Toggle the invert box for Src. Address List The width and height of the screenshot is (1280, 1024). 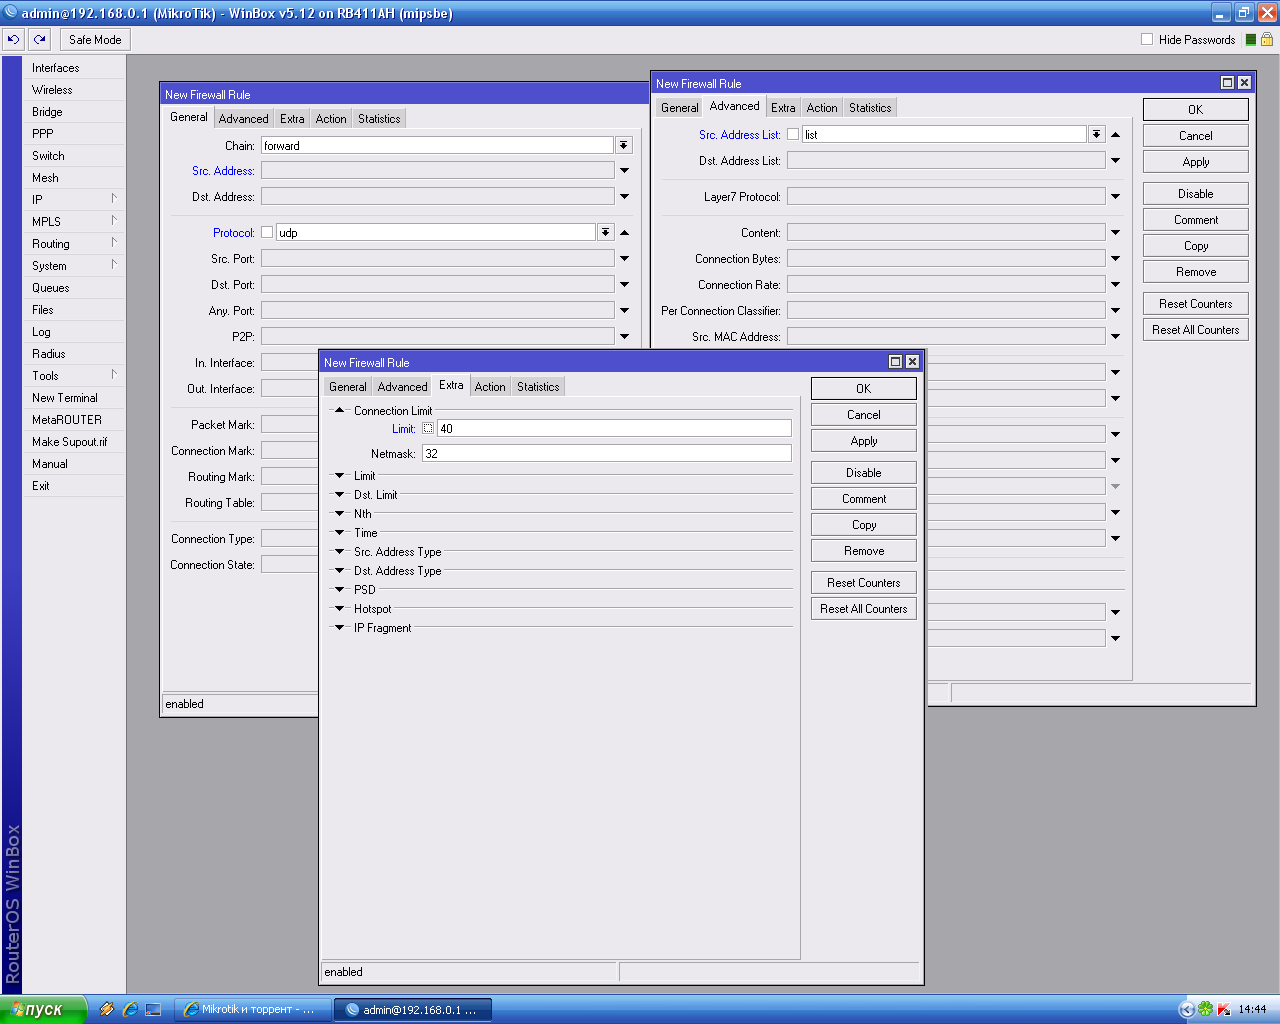coord(793,134)
